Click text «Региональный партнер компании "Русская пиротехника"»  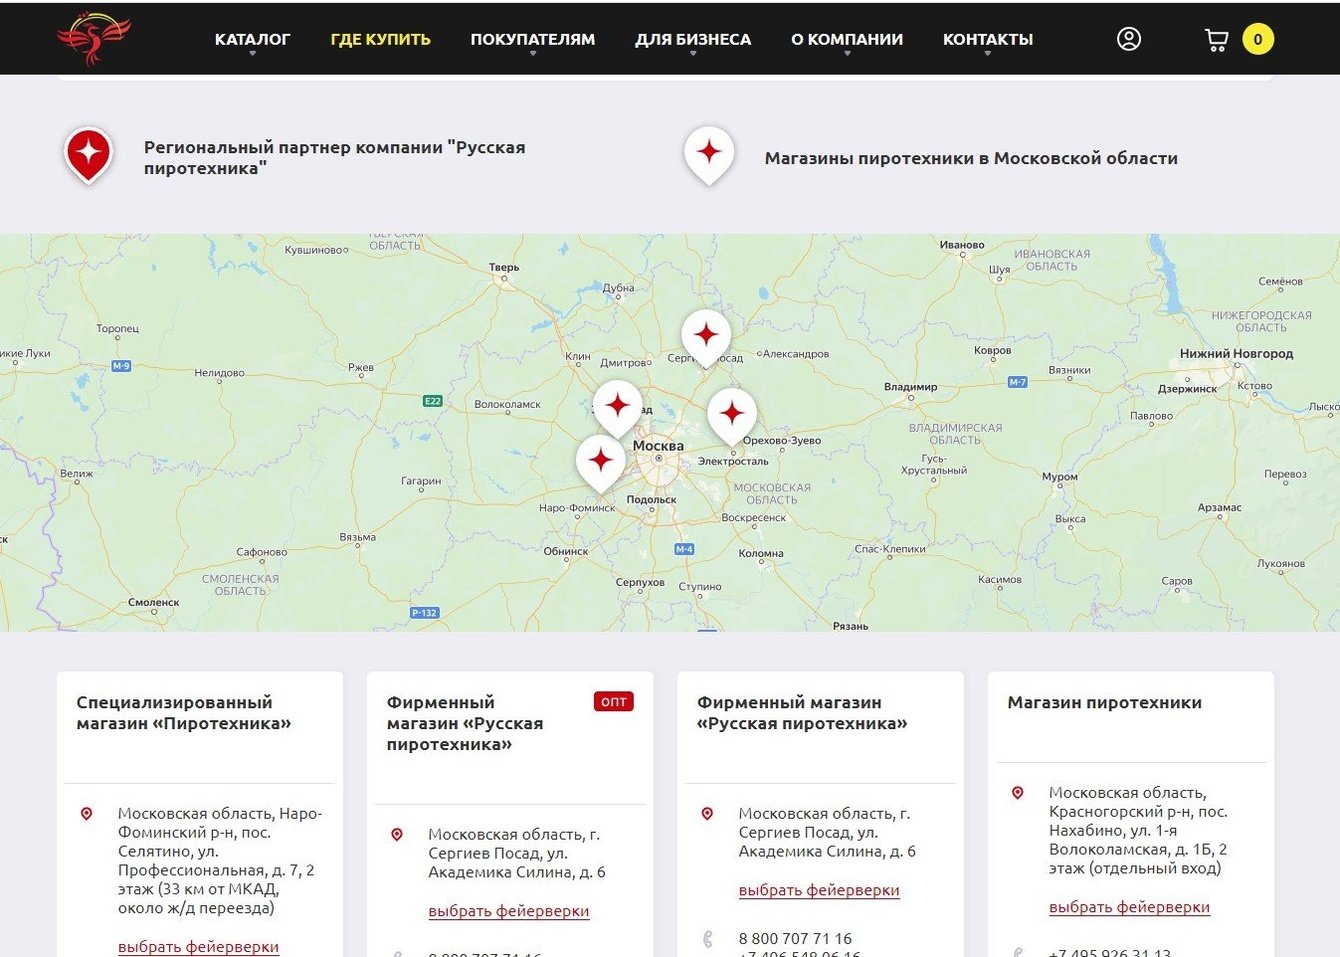pos(334,158)
